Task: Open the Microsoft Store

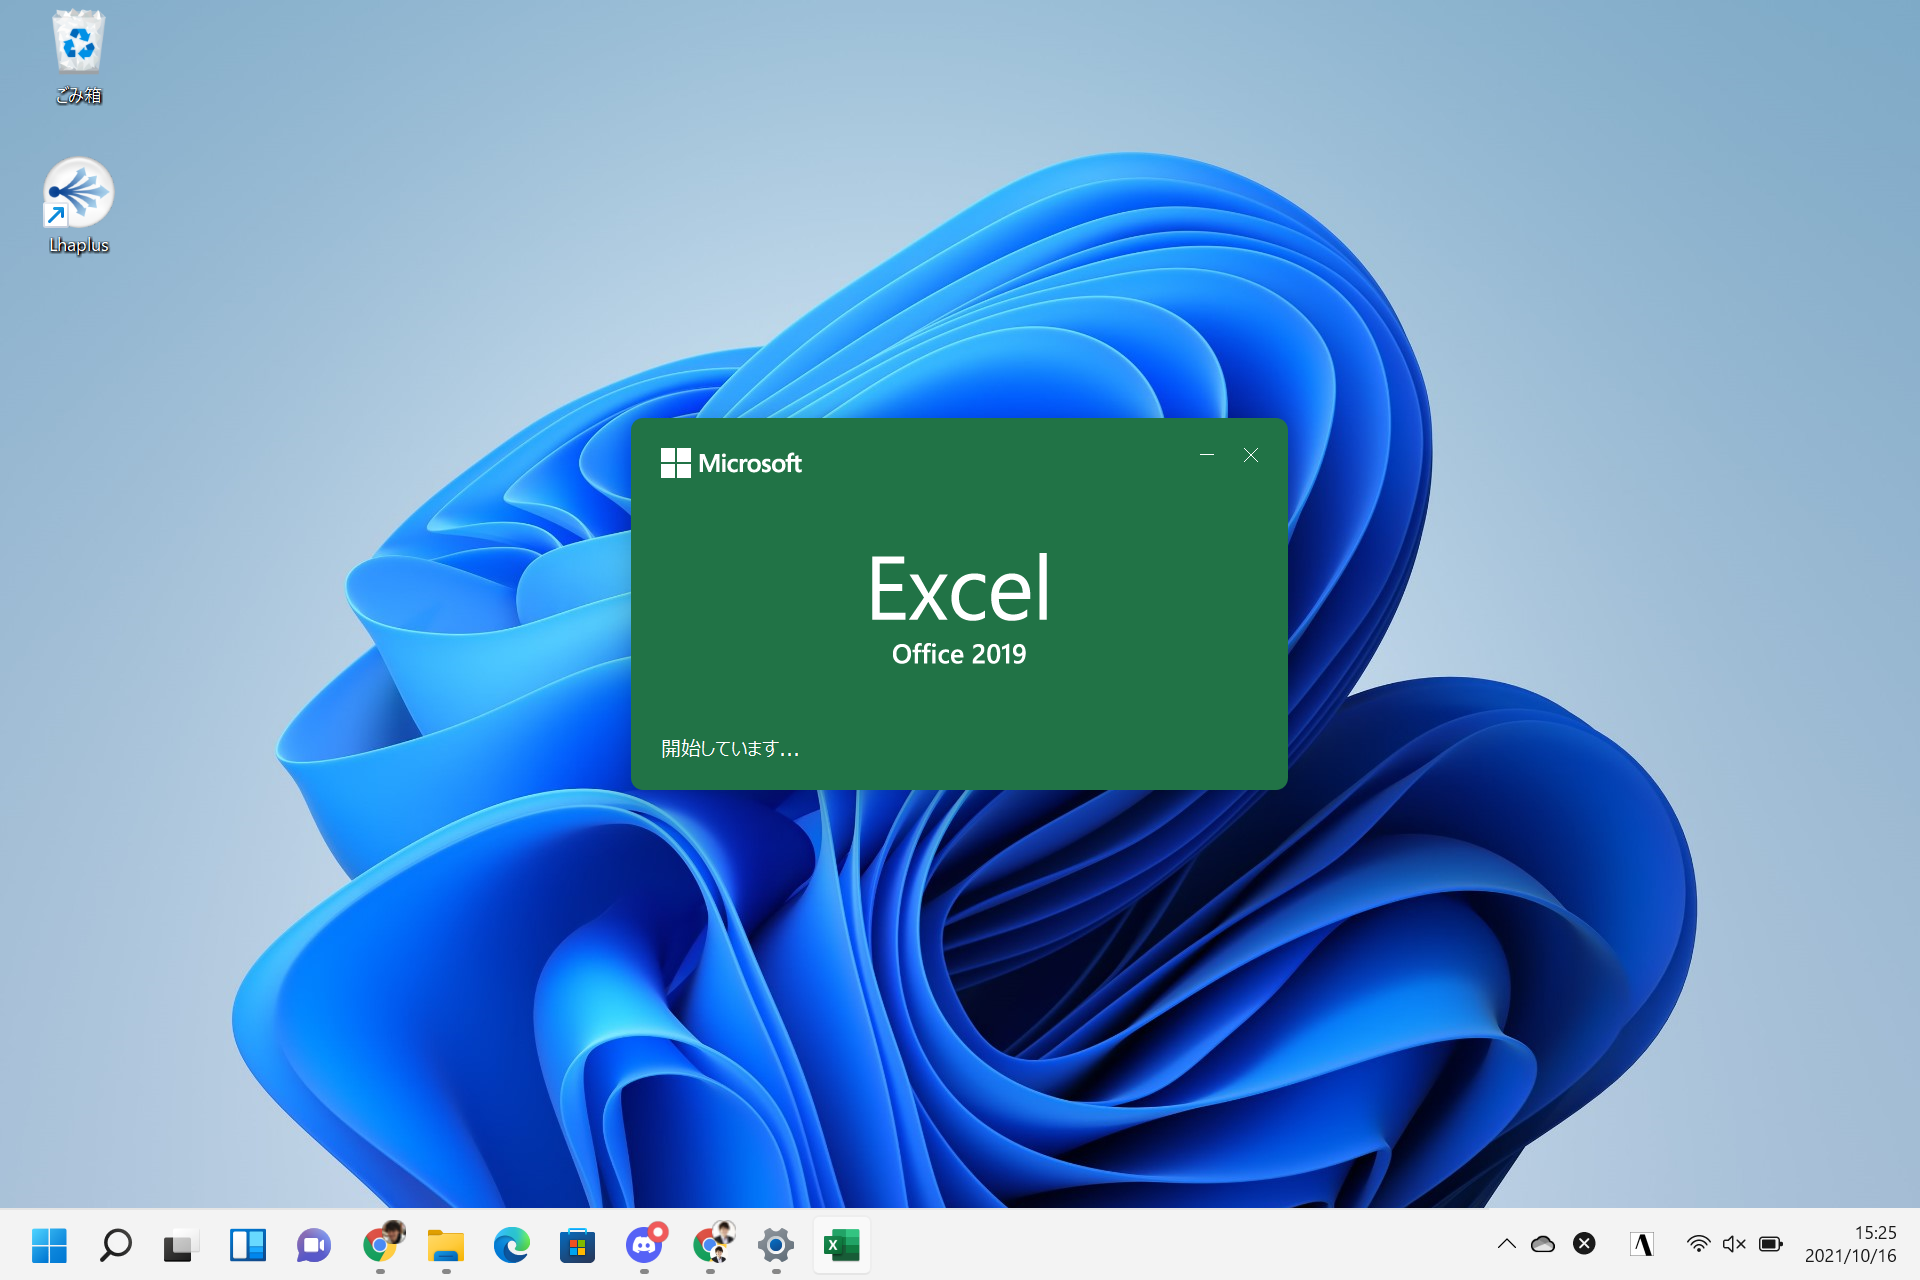Action: (x=577, y=1245)
